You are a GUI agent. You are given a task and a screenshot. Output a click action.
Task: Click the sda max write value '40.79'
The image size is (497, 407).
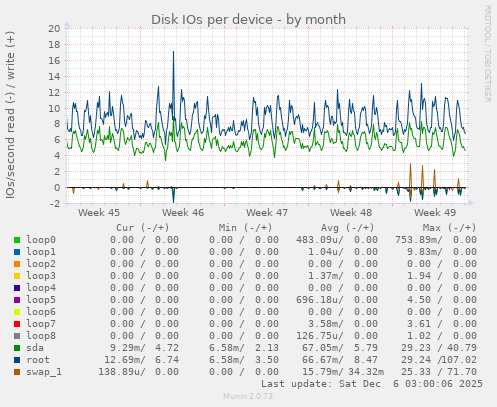(x=462, y=348)
